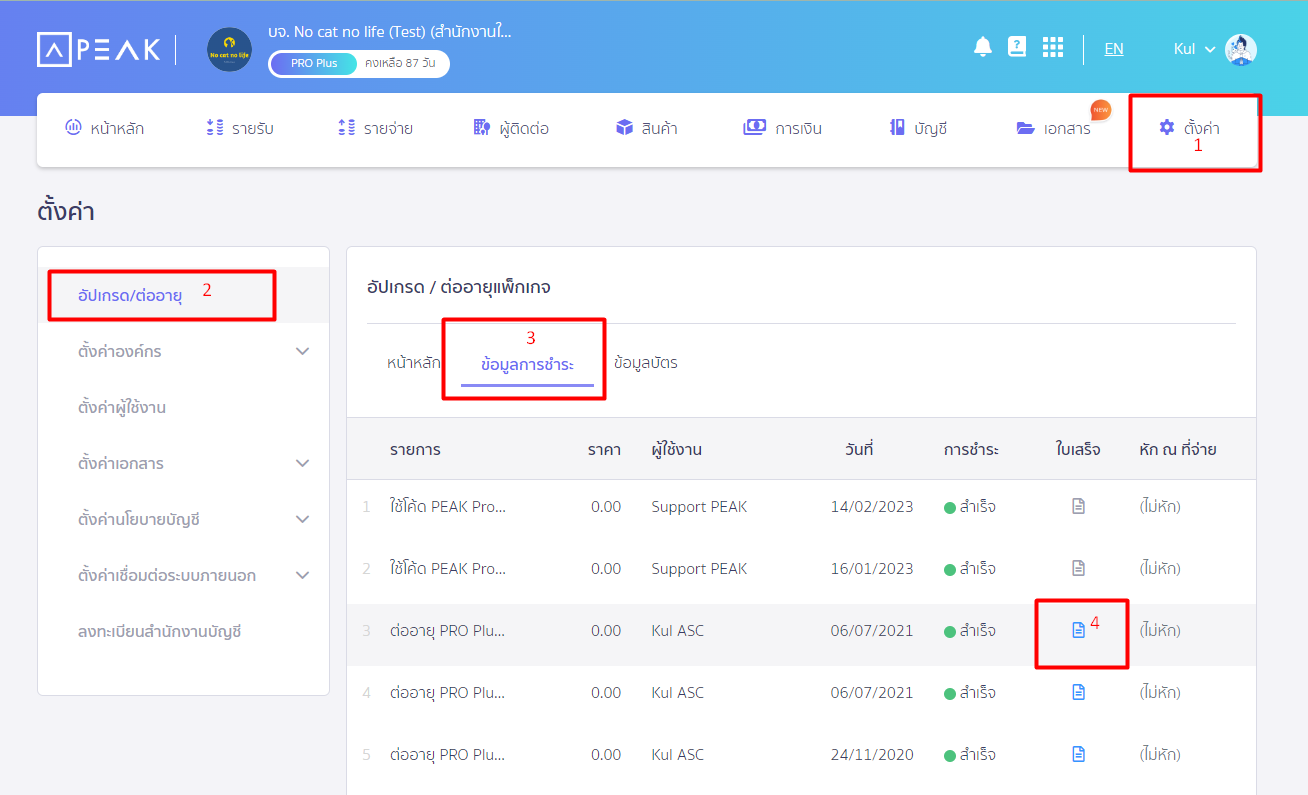The height and width of the screenshot is (795, 1308).
Task: Open the apps grid icon
Action: click(1052, 48)
